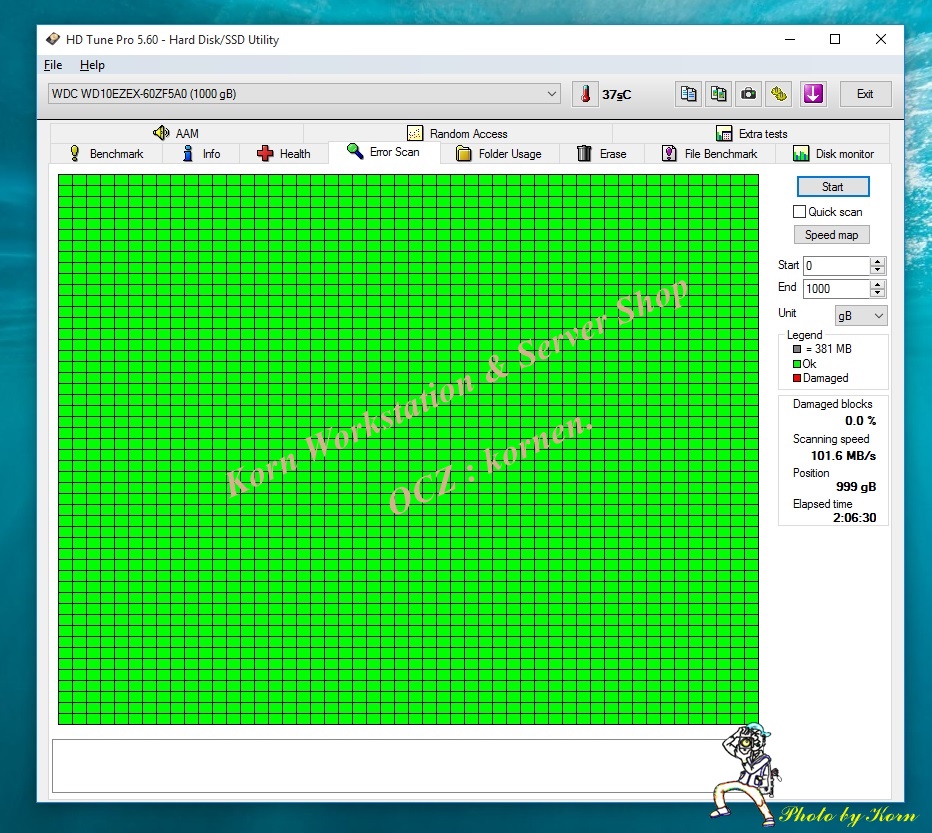Open the Random Access tab
Viewport: 932px width, 833px height.
457,133
